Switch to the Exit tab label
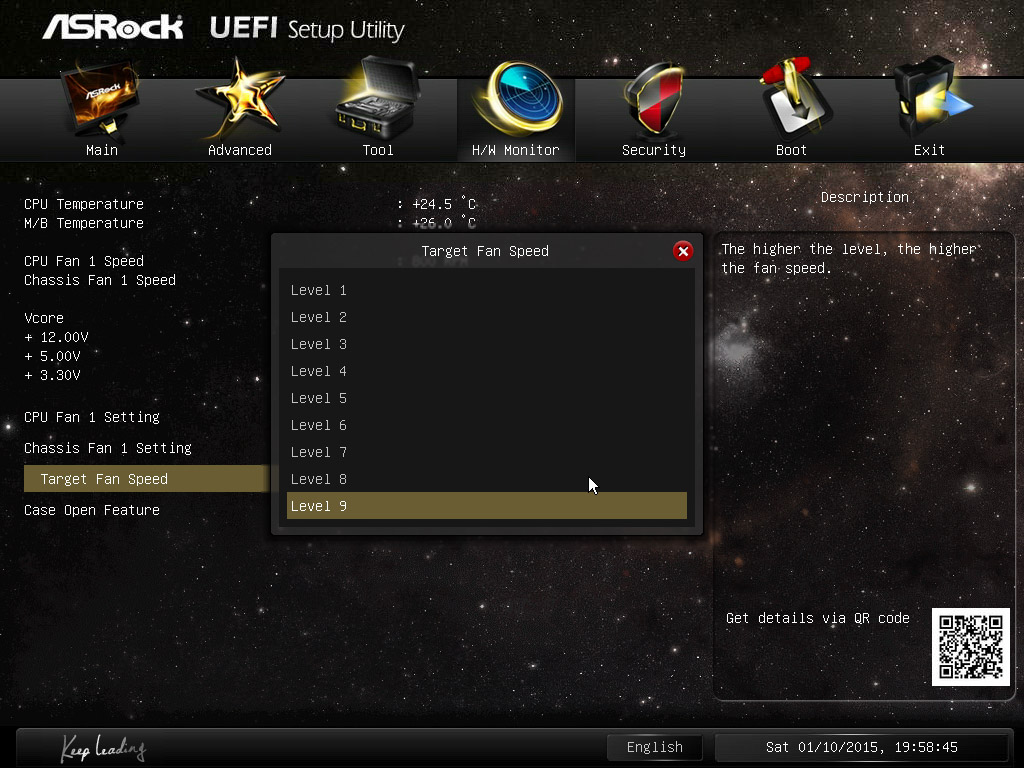Screen dimensions: 1024x768 pyautogui.click(x=929, y=150)
